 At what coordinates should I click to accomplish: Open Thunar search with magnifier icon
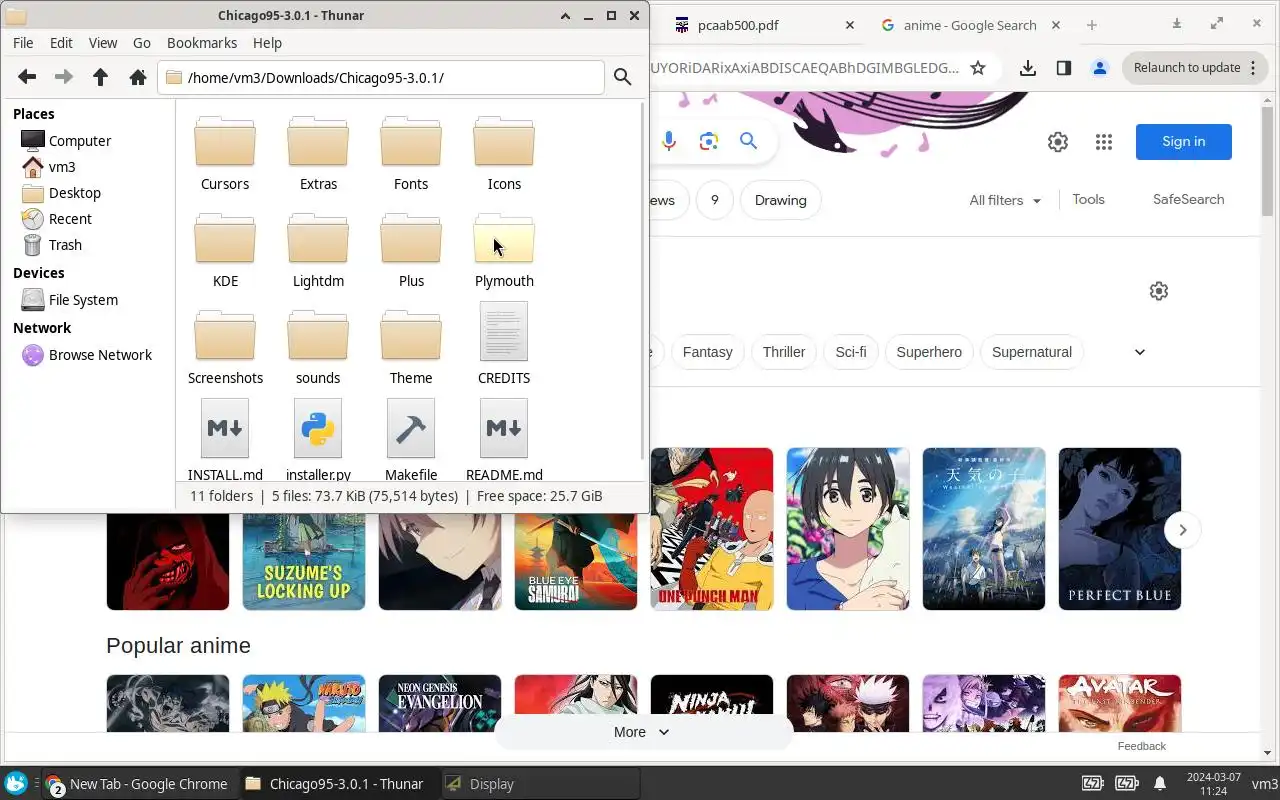coord(622,77)
